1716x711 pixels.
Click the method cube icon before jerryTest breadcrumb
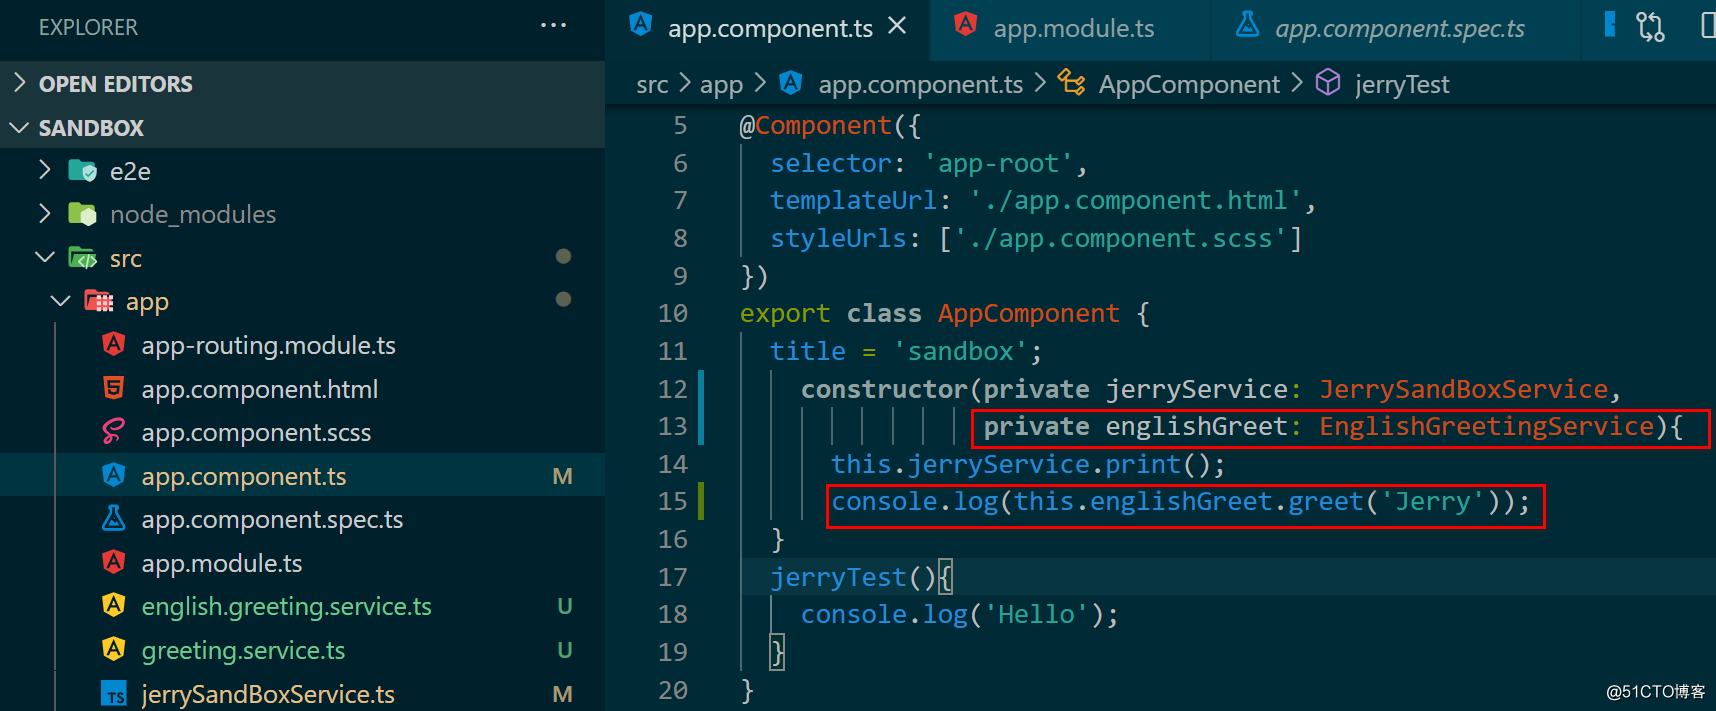tap(1327, 82)
